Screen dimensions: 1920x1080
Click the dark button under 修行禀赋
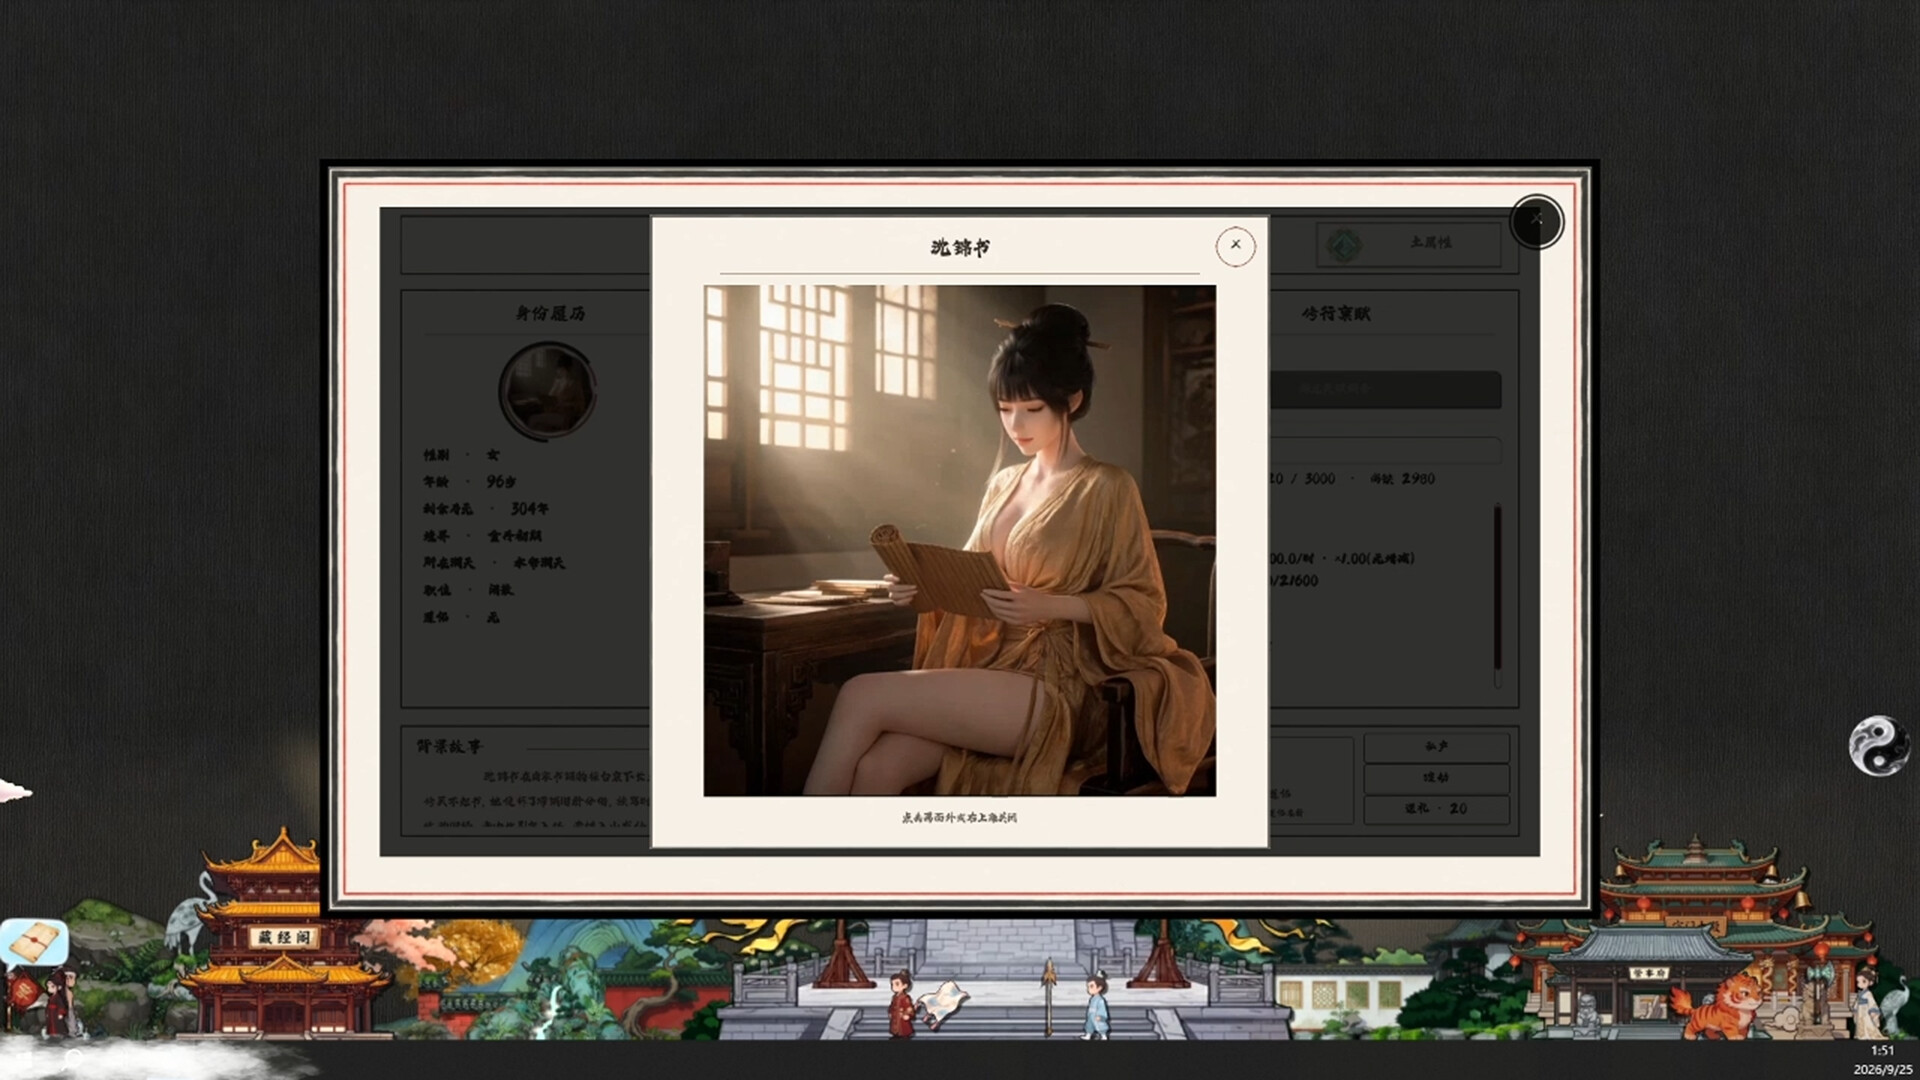(1385, 390)
